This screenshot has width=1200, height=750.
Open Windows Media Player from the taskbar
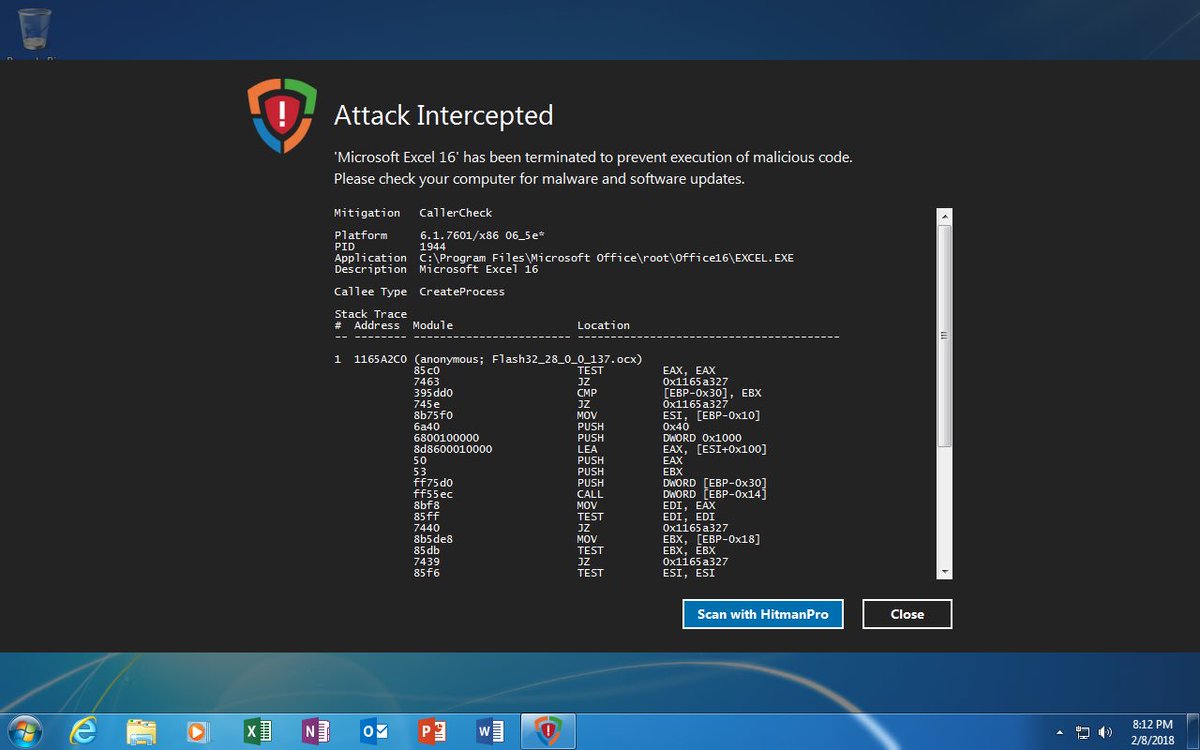point(199,731)
